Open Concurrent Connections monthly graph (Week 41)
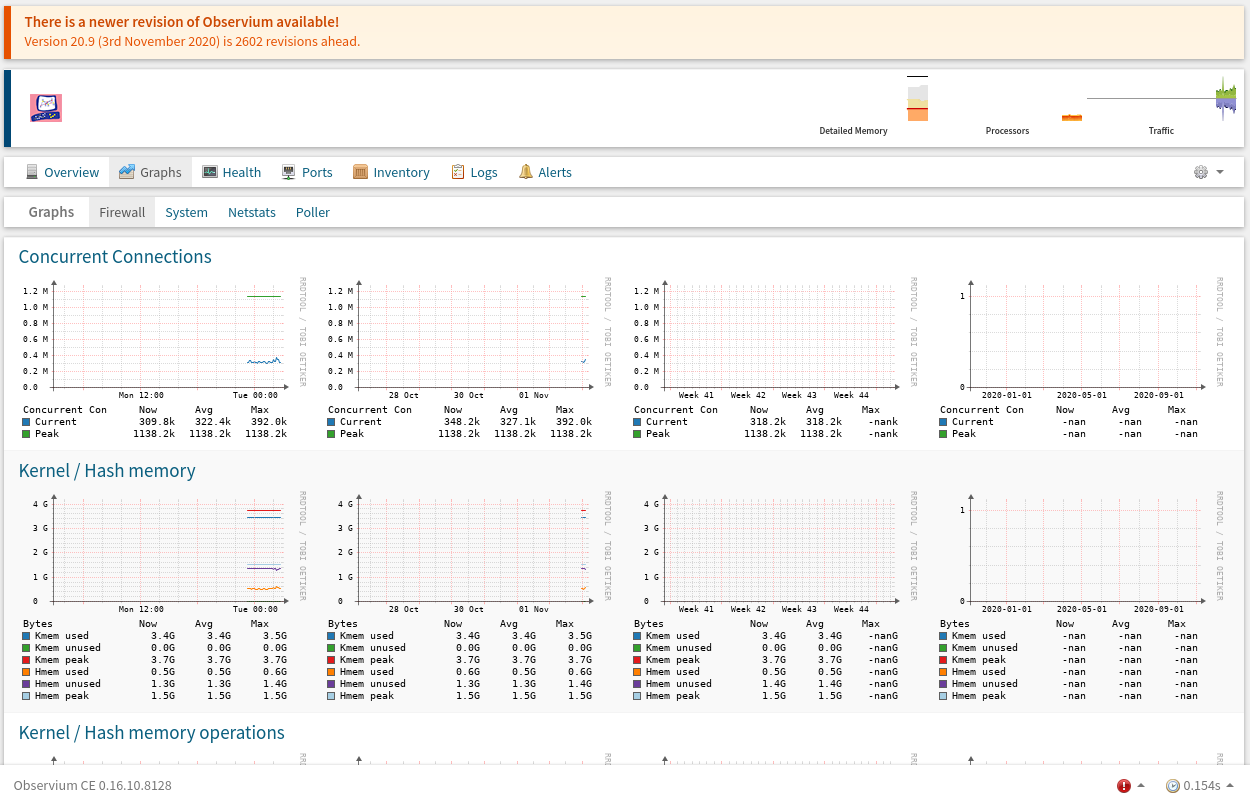 pyautogui.click(x=776, y=358)
